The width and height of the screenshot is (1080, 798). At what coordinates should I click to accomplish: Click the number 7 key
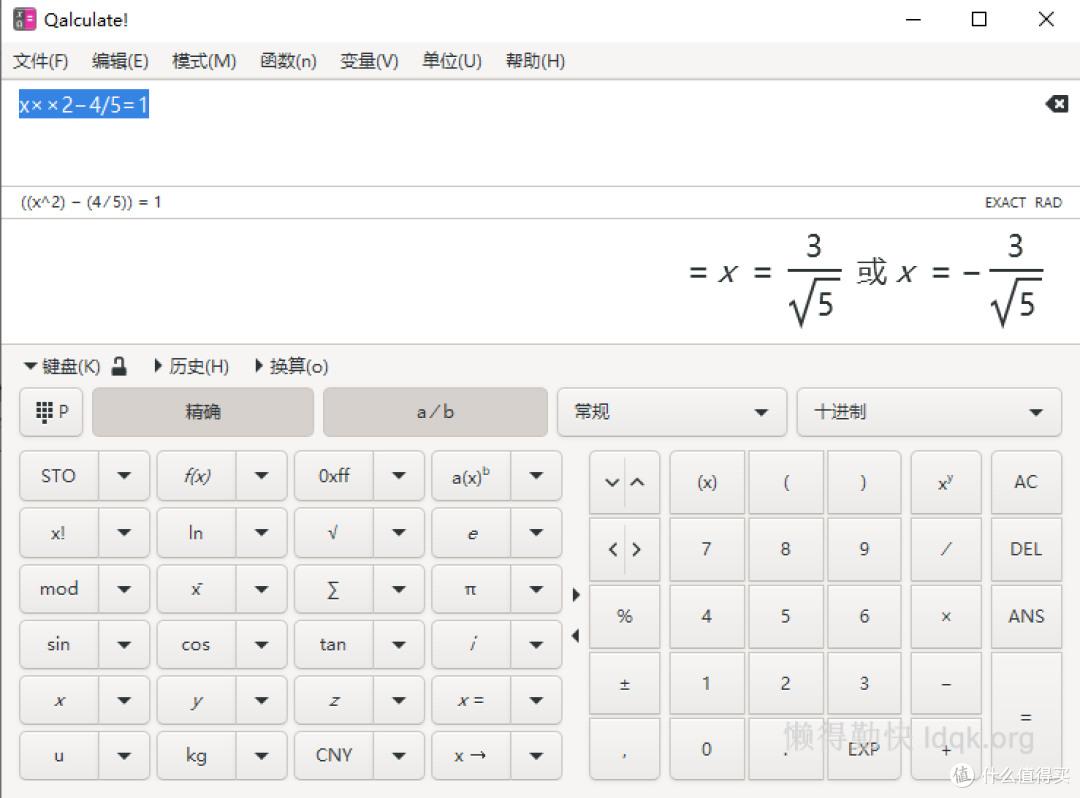point(707,549)
